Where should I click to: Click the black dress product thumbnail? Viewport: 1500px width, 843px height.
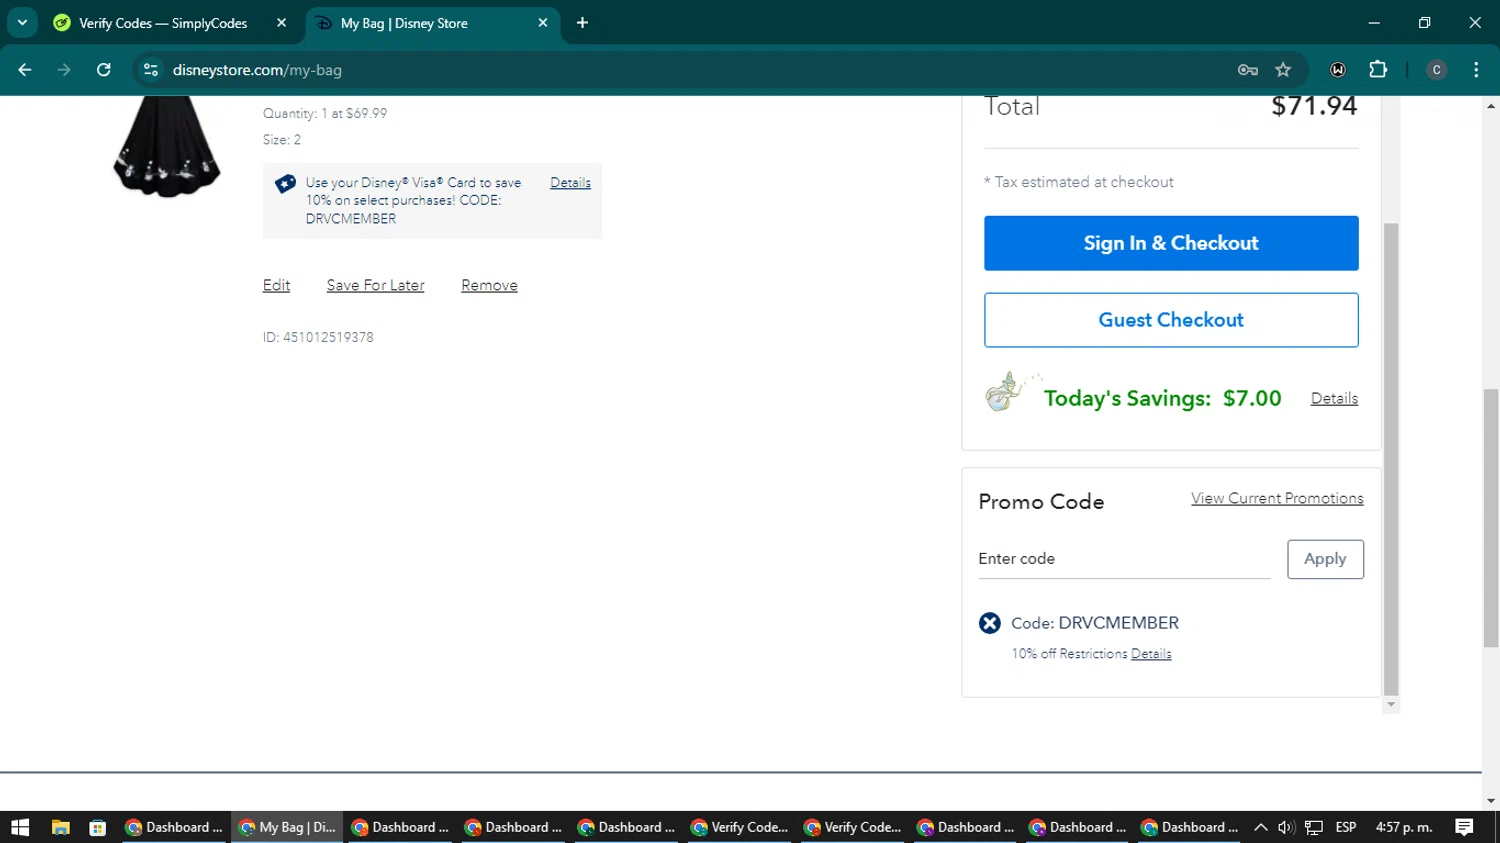[167, 146]
